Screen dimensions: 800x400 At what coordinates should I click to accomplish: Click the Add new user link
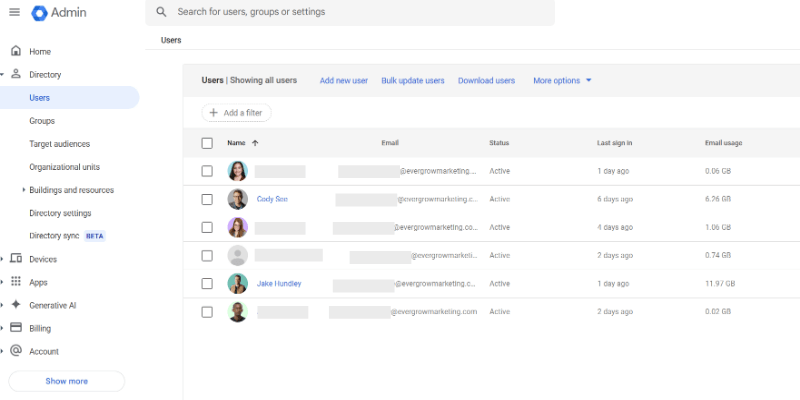coord(344,80)
